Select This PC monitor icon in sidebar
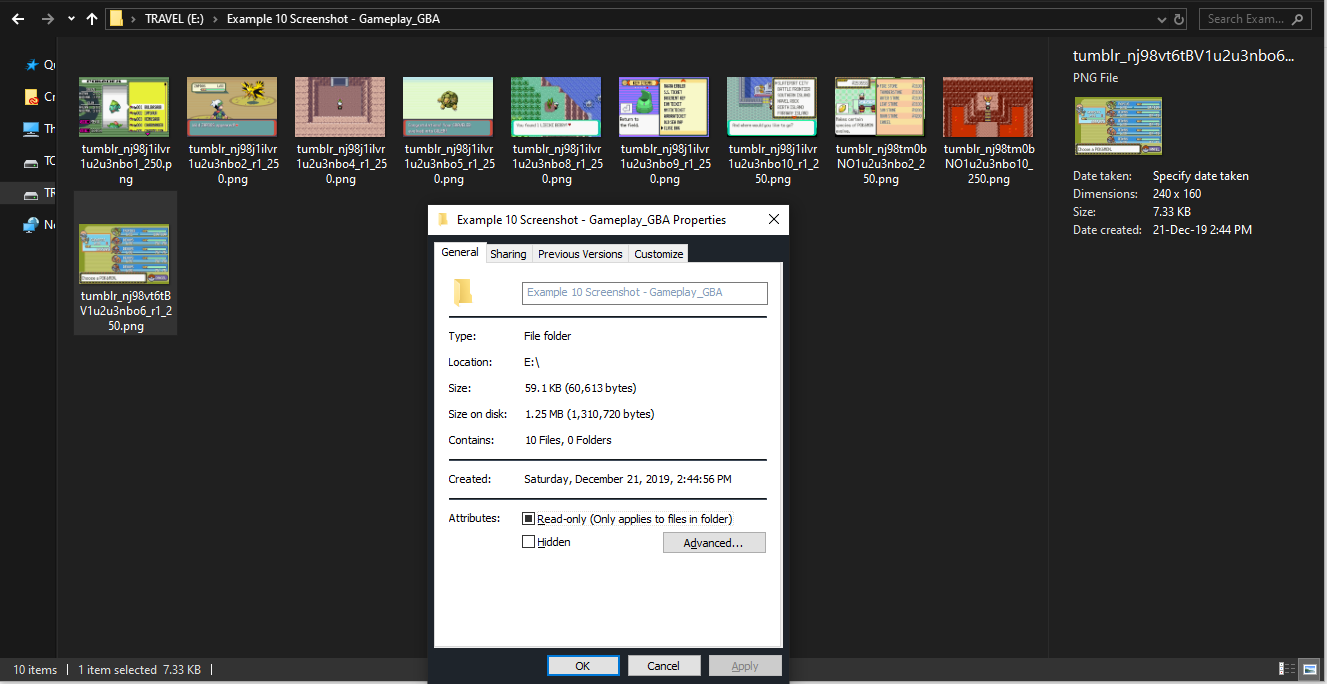 click(31, 129)
